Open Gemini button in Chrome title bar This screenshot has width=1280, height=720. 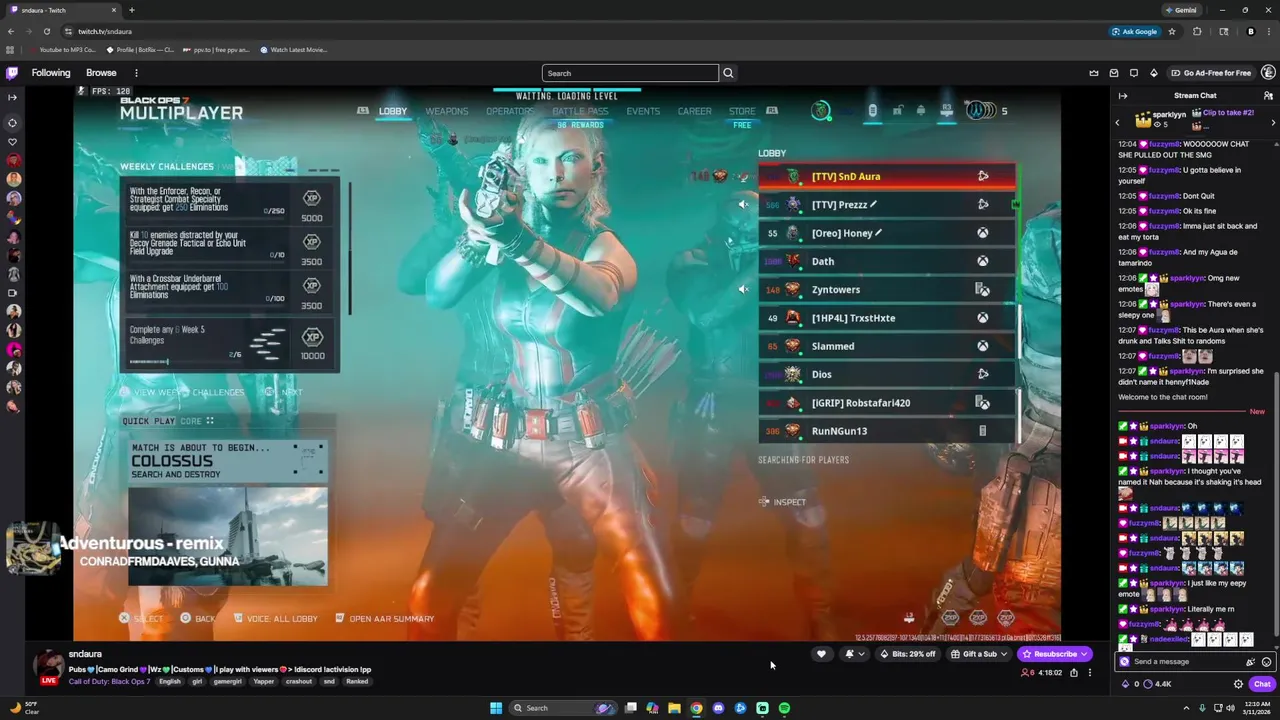[1180, 10]
